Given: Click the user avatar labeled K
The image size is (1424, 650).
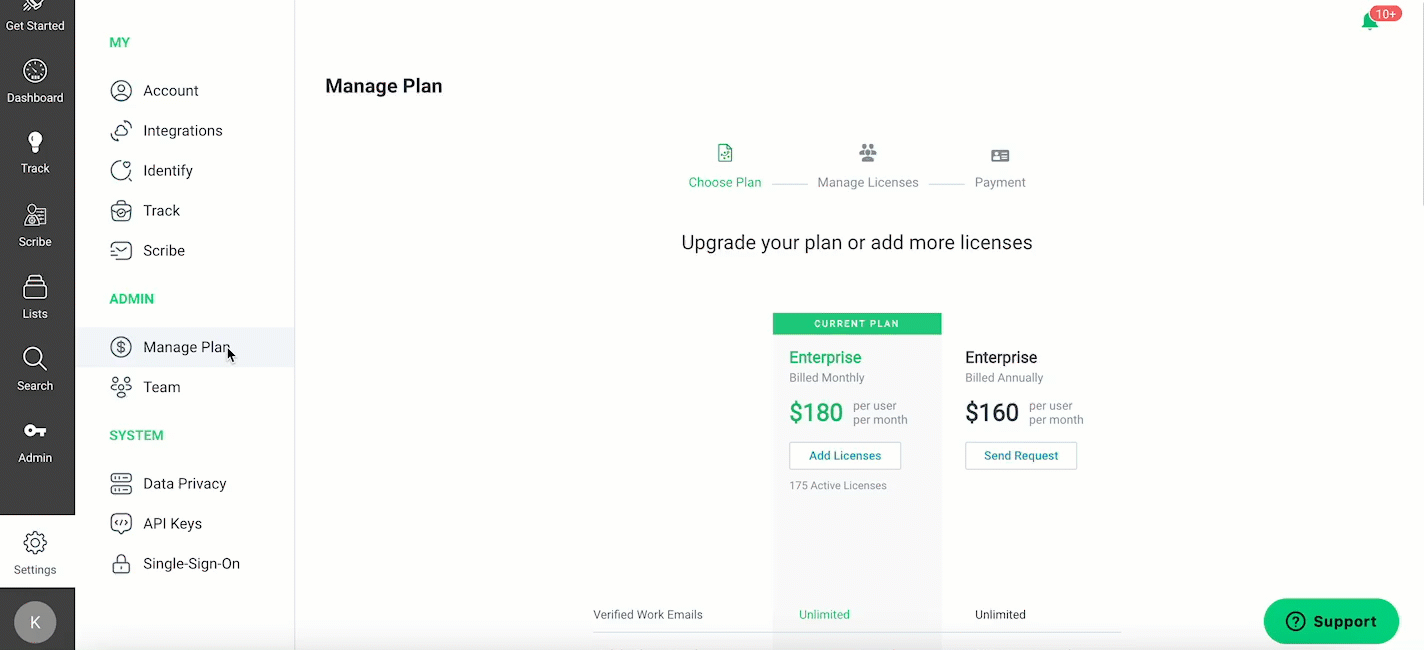Looking at the screenshot, I should point(35,622).
